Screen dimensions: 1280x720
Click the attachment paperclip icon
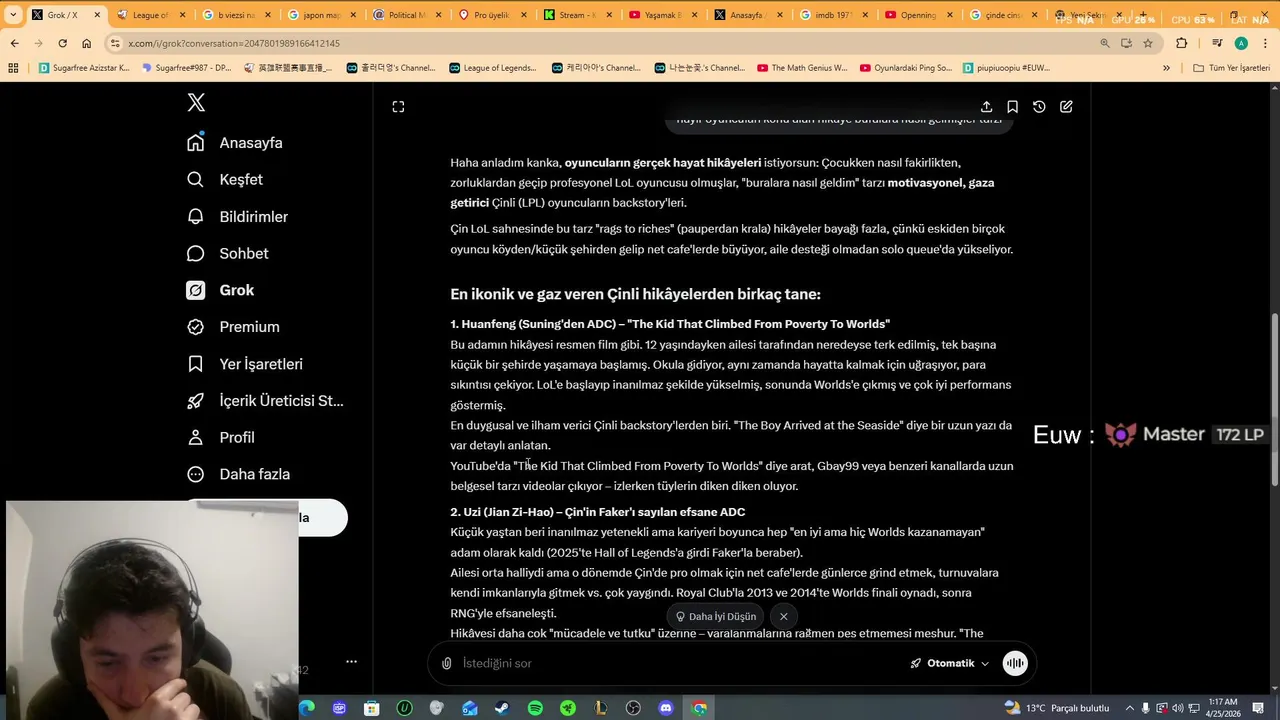tap(447, 664)
